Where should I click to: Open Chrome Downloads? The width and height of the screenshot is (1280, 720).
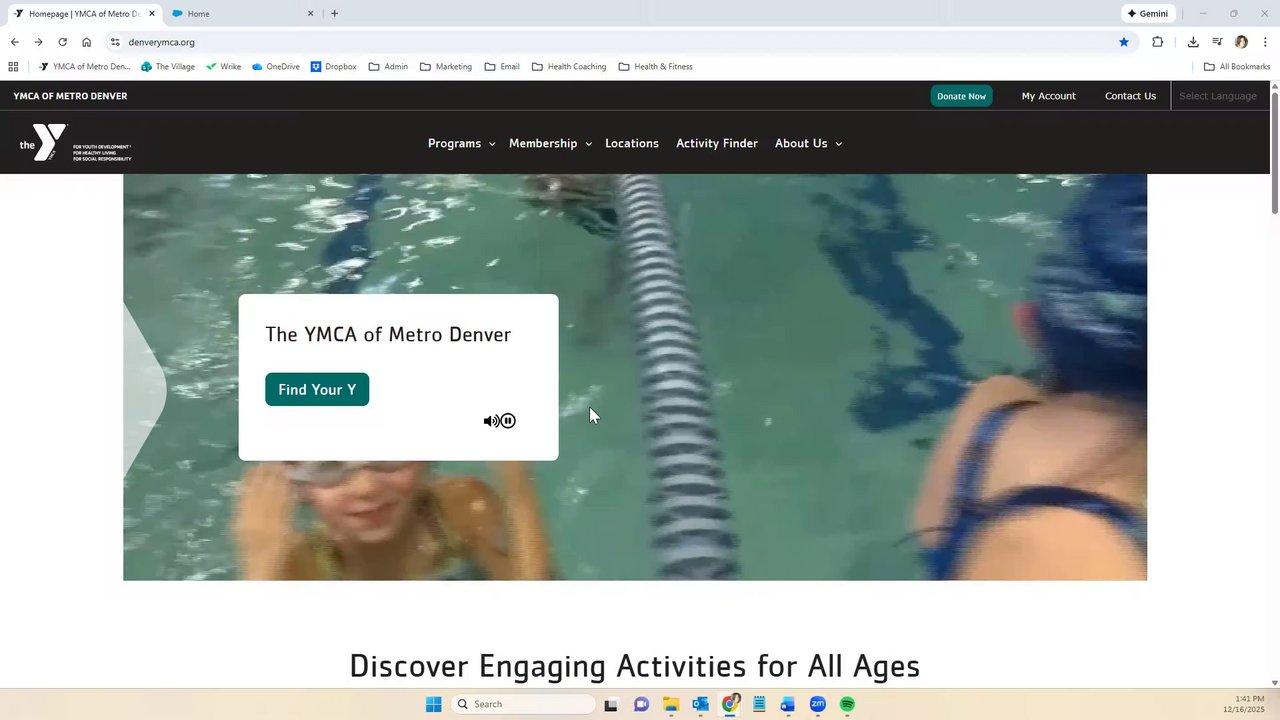[1193, 42]
